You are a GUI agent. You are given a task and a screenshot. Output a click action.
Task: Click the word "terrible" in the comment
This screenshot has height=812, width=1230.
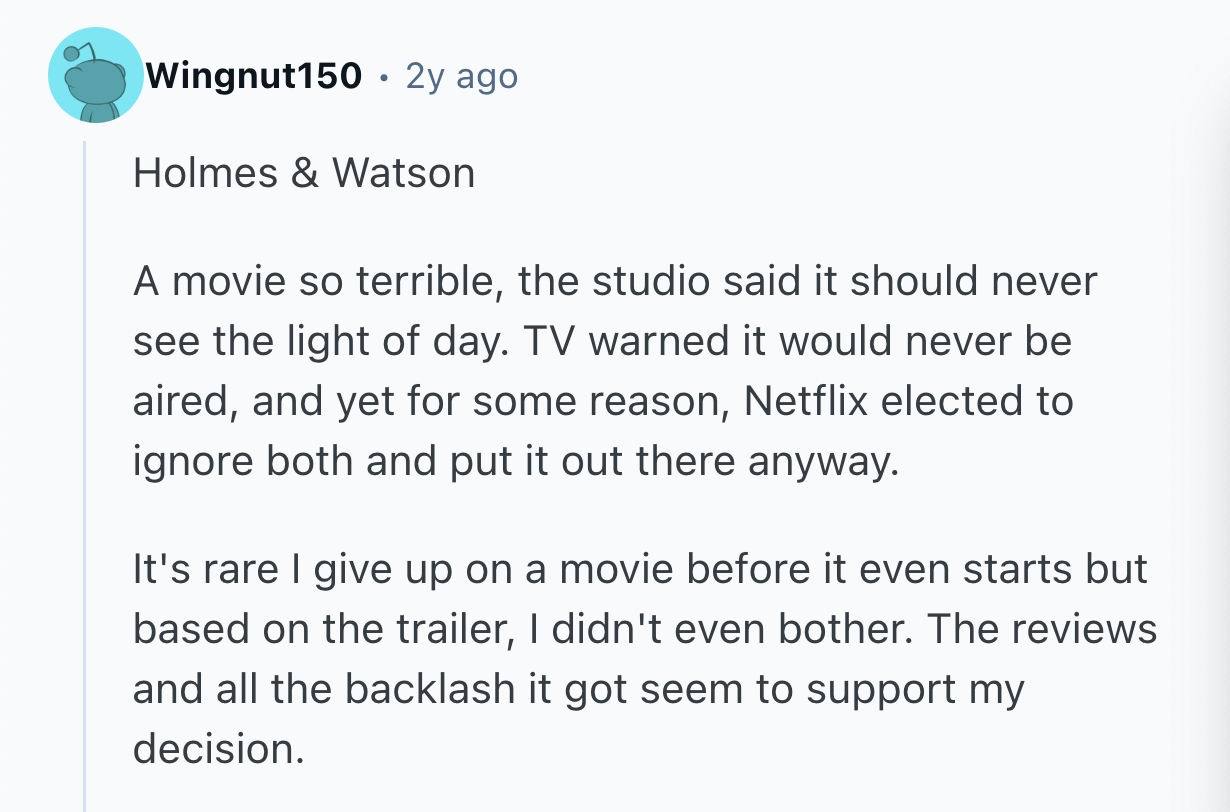(x=425, y=281)
